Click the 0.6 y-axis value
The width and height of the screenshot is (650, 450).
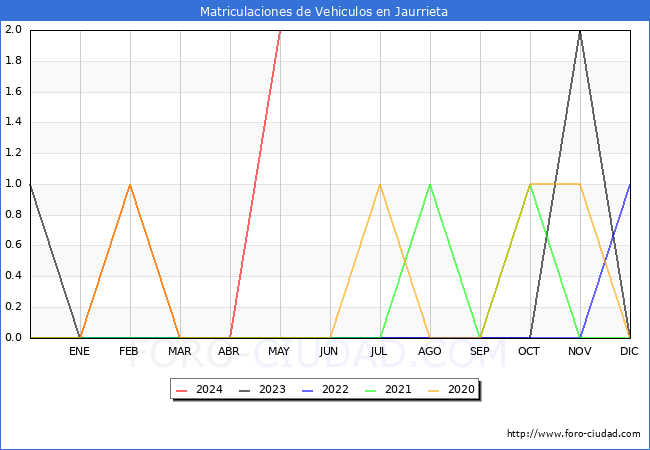13,245
